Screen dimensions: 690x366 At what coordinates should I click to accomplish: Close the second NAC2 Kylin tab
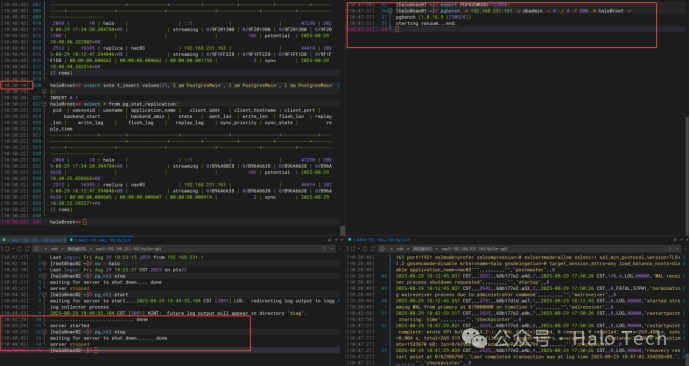[x=129, y=240]
